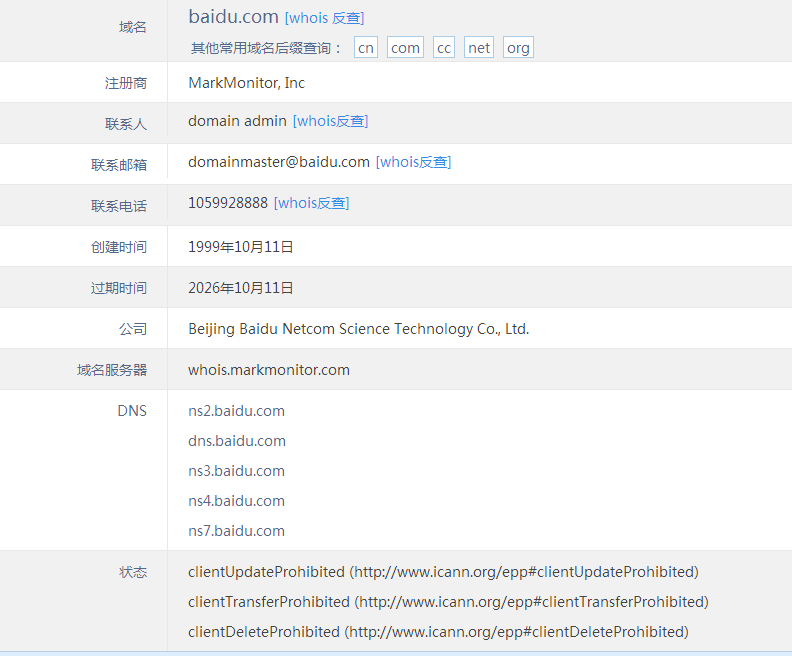Click DNS entry ns4.baidu.com

tap(236, 501)
